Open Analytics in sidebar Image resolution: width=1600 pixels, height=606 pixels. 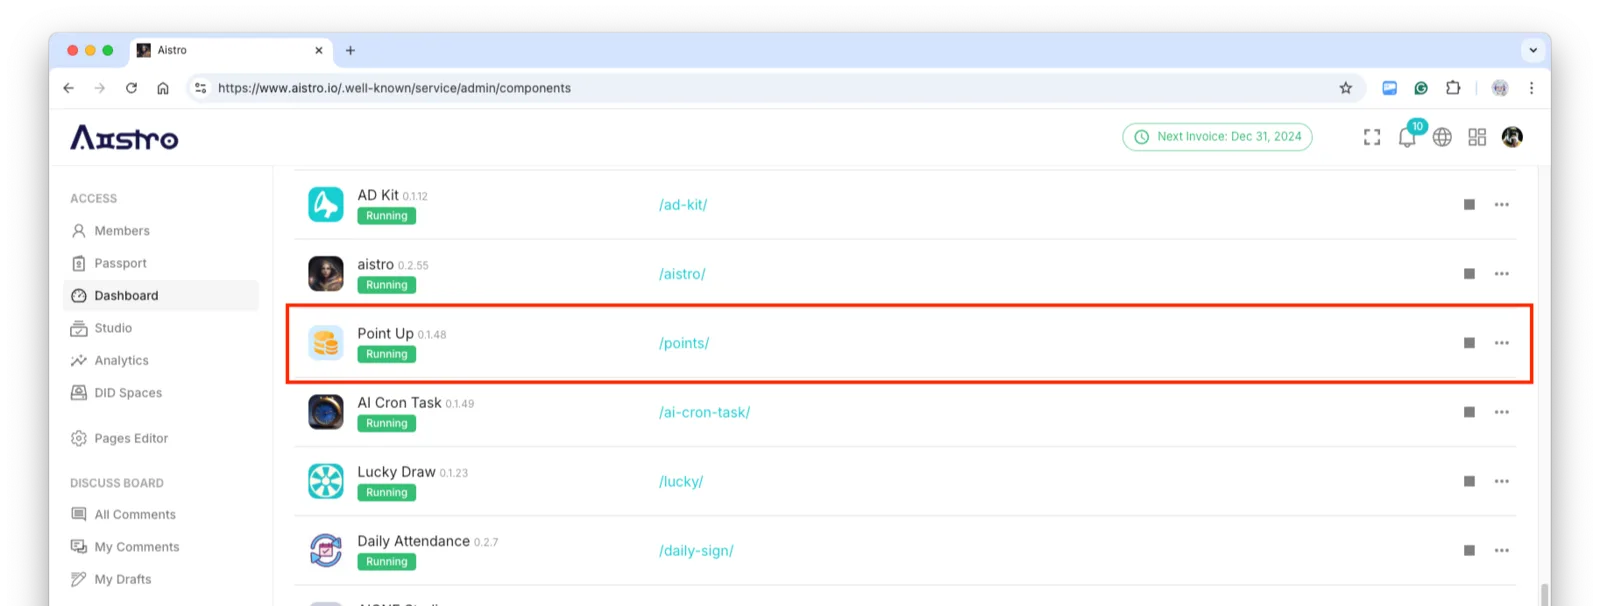(160, 361)
